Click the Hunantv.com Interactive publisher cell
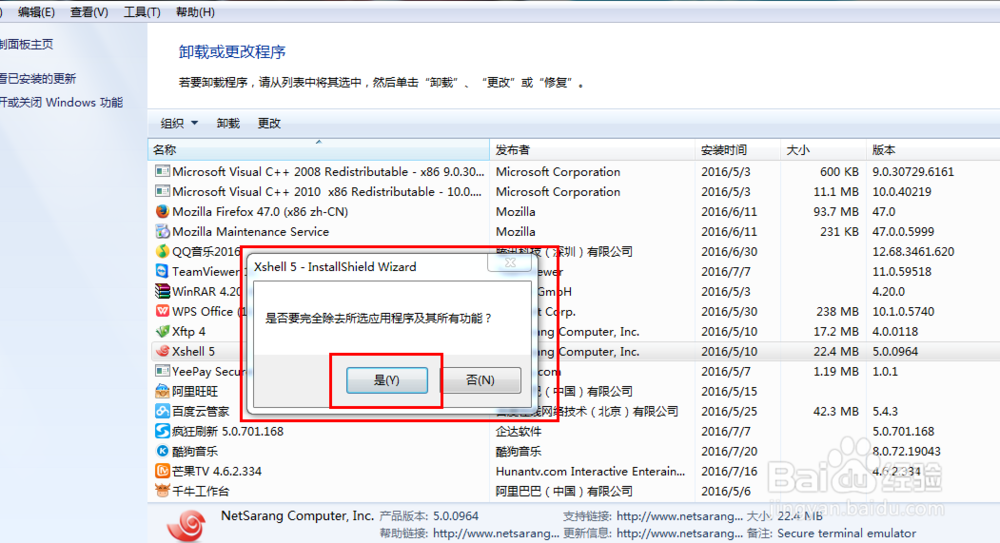 [x=591, y=471]
